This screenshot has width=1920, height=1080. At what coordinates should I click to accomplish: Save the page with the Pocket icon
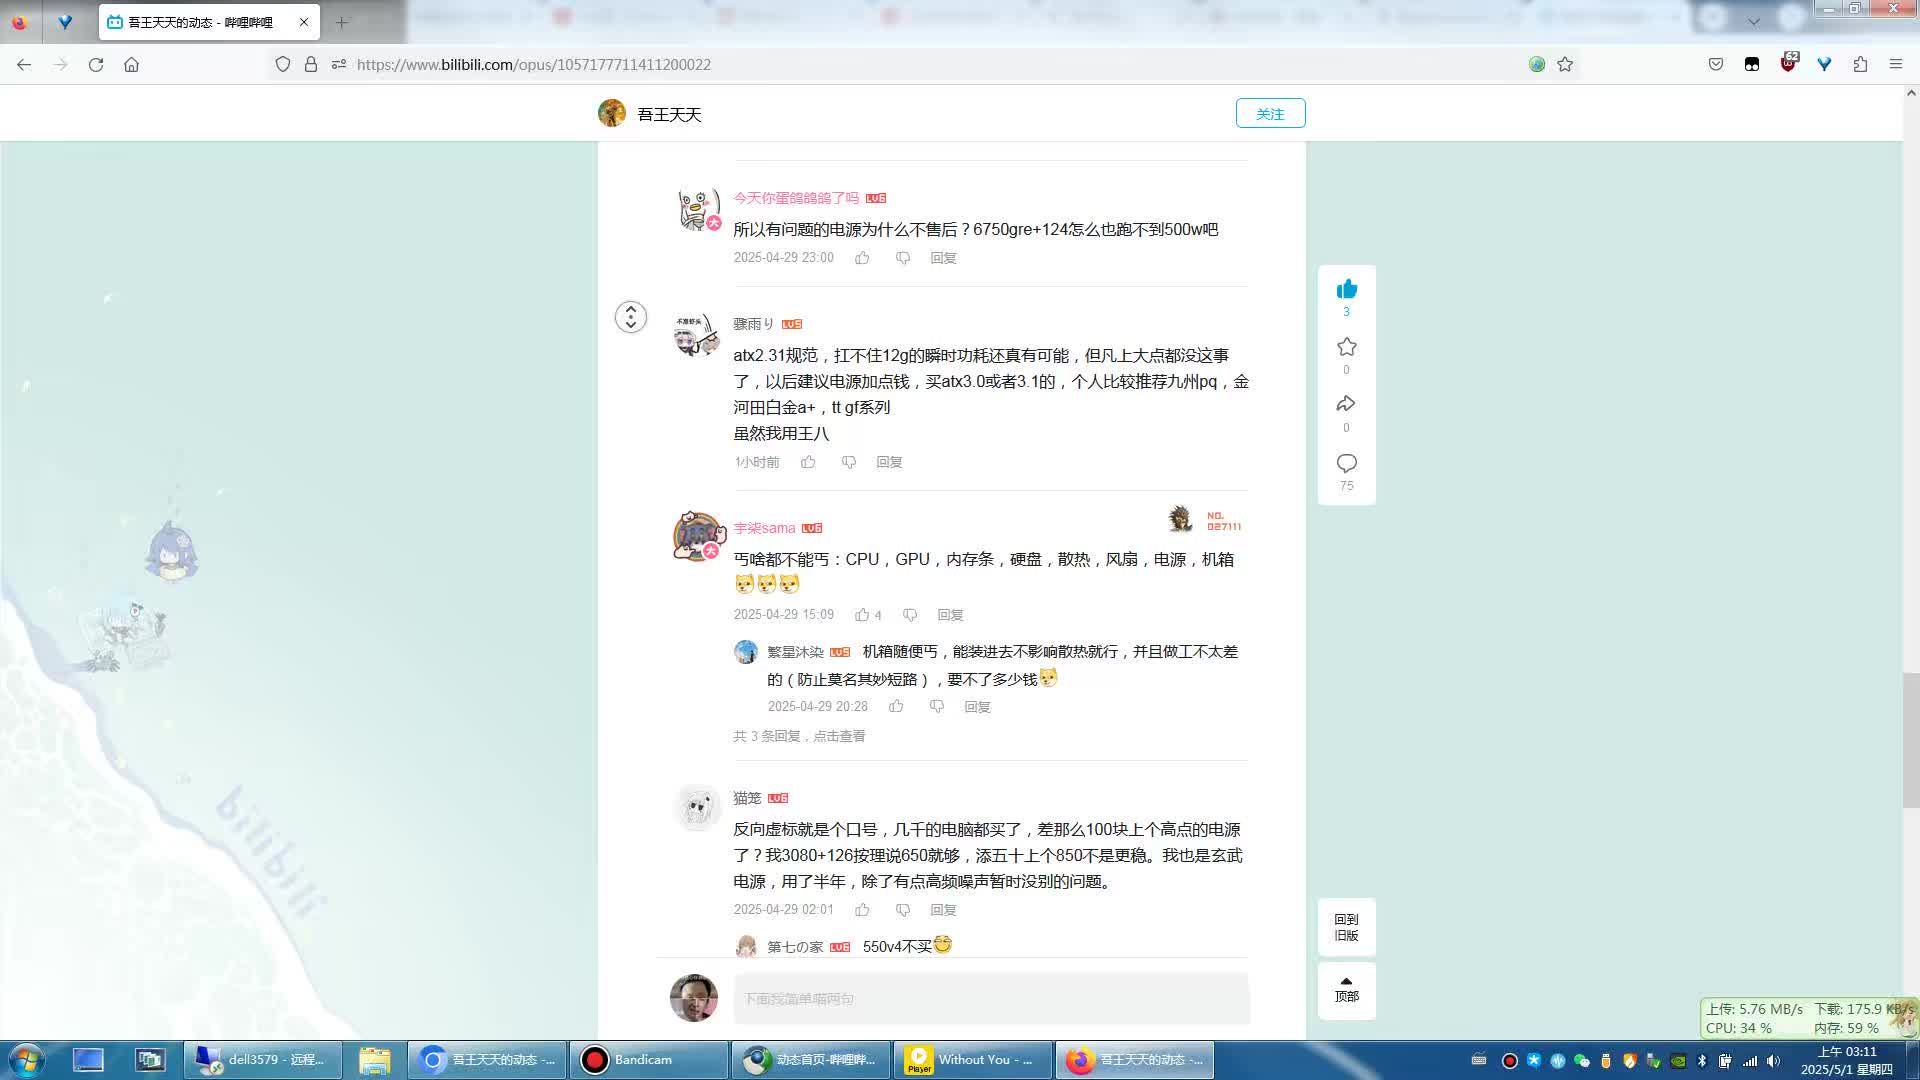pyautogui.click(x=1715, y=63)
